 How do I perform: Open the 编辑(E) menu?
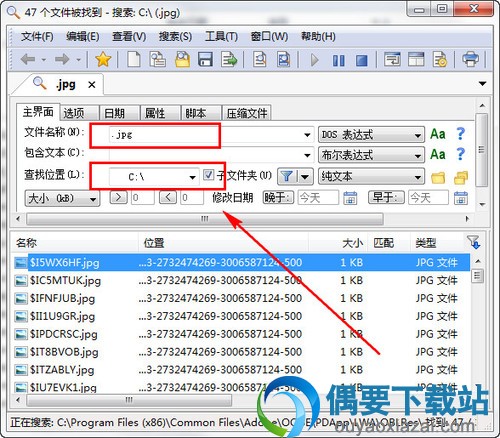coord(83,36)
